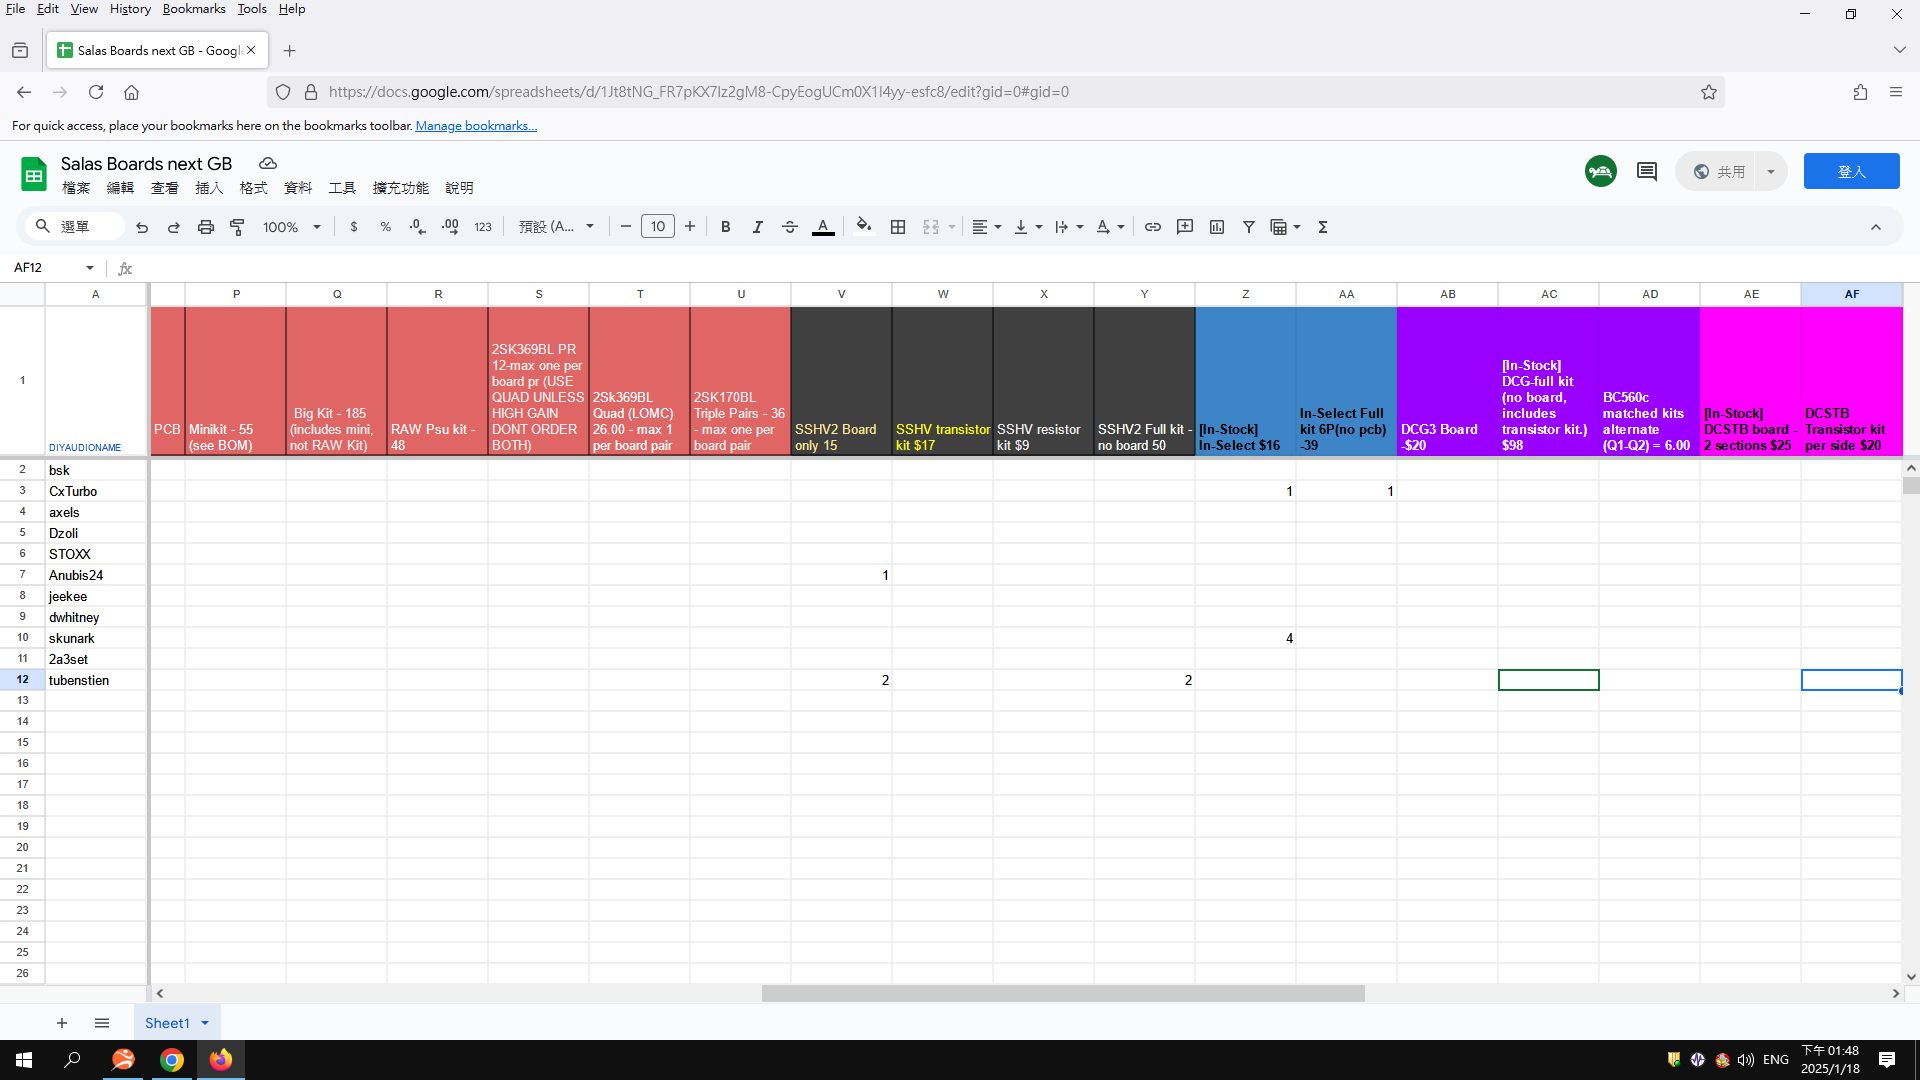Open the 插入 (Insert) menu
This screenshot has width=1920, height=1080.
point(209,188)
